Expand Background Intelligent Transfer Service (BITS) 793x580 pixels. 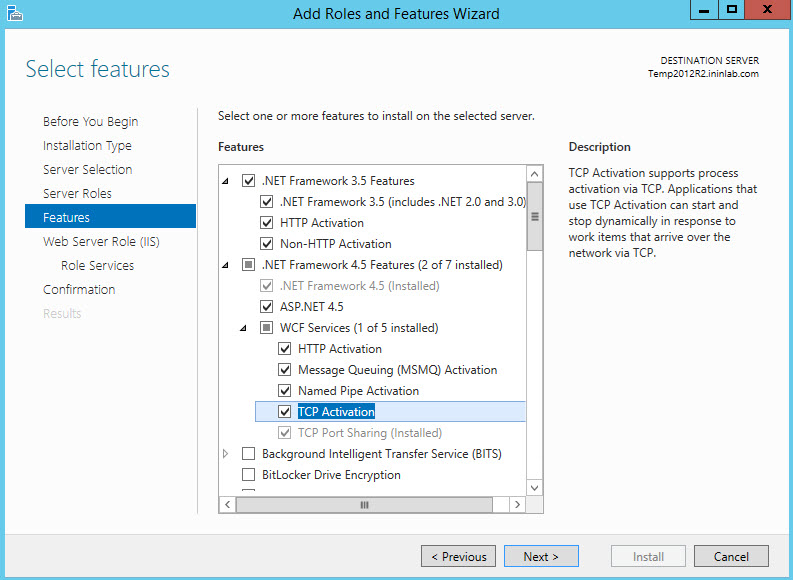[225, 454]
